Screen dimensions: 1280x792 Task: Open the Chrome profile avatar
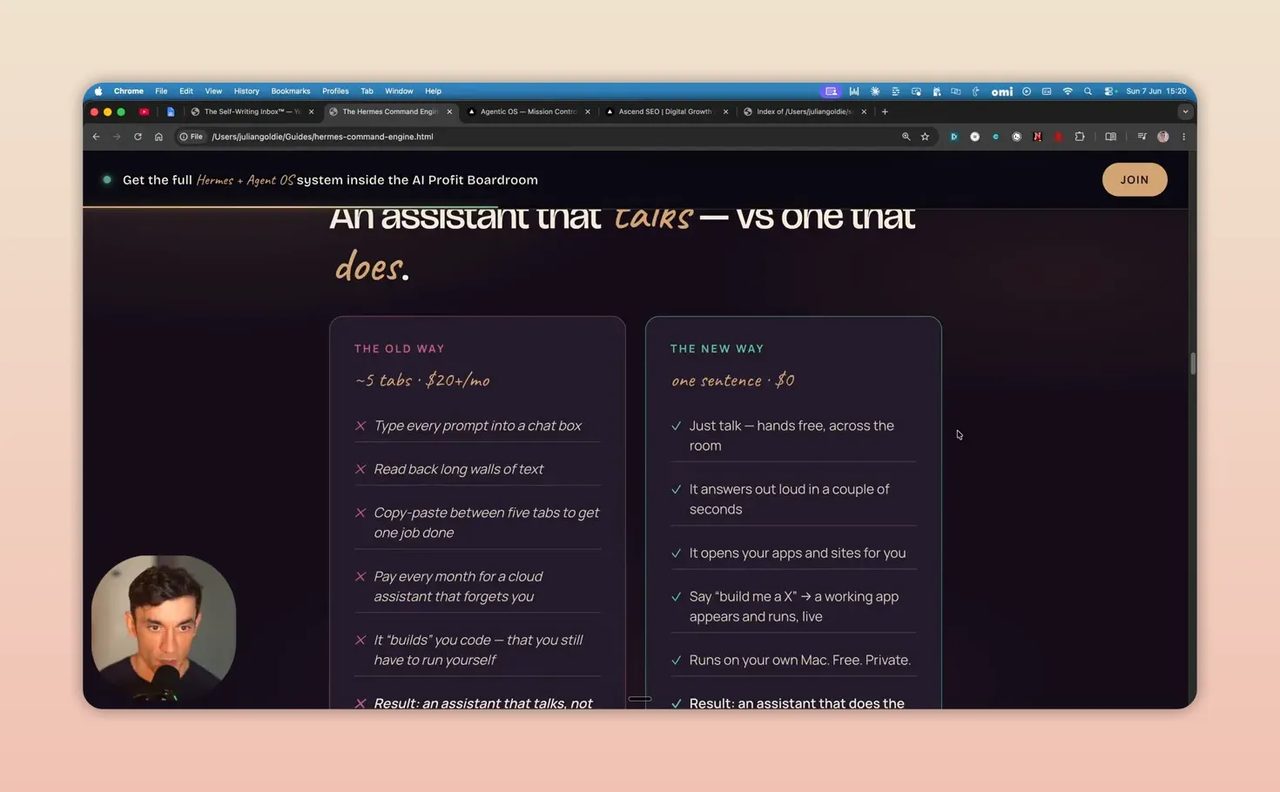tap(1163, 136)
